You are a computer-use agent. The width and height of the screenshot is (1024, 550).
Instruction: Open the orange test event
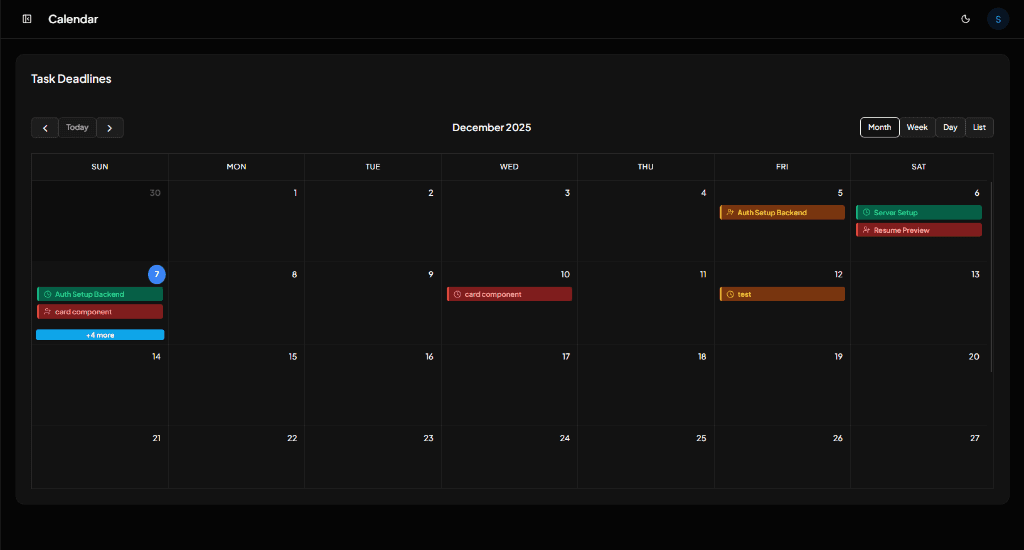782,295
